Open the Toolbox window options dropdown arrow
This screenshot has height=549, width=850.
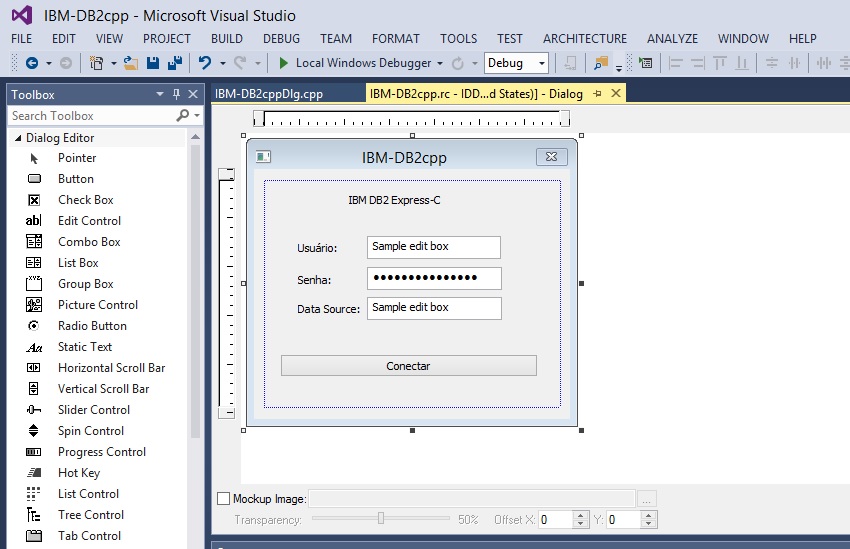(160, 95)
